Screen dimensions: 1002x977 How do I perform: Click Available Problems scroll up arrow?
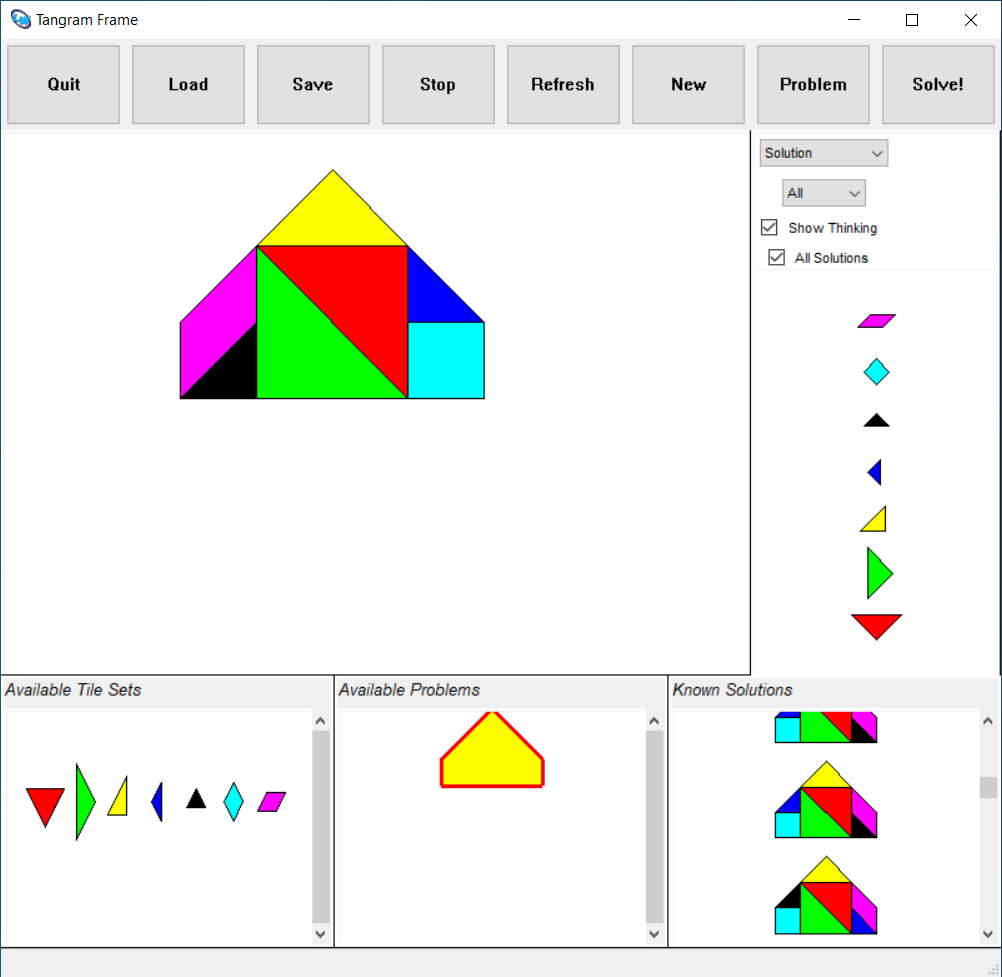coord(654,721)
